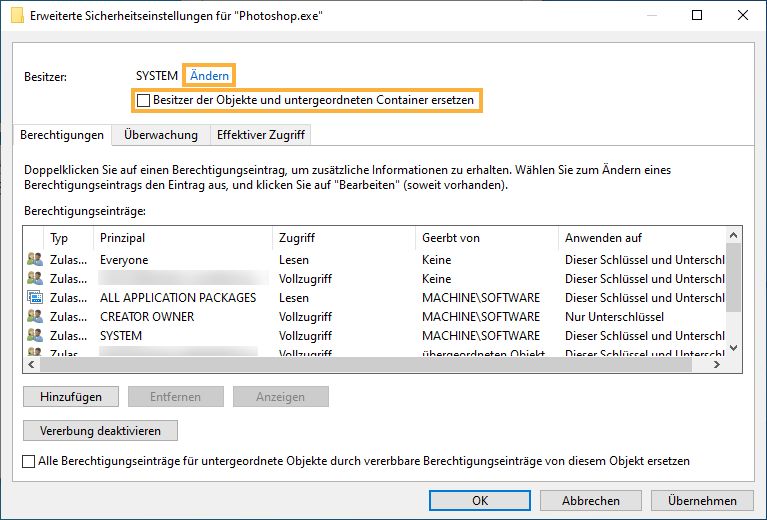The width and height of the screenshot is (767, 520).
Task: Open the Effektiver Zugriff tab
Action: [x=261, y=135]
